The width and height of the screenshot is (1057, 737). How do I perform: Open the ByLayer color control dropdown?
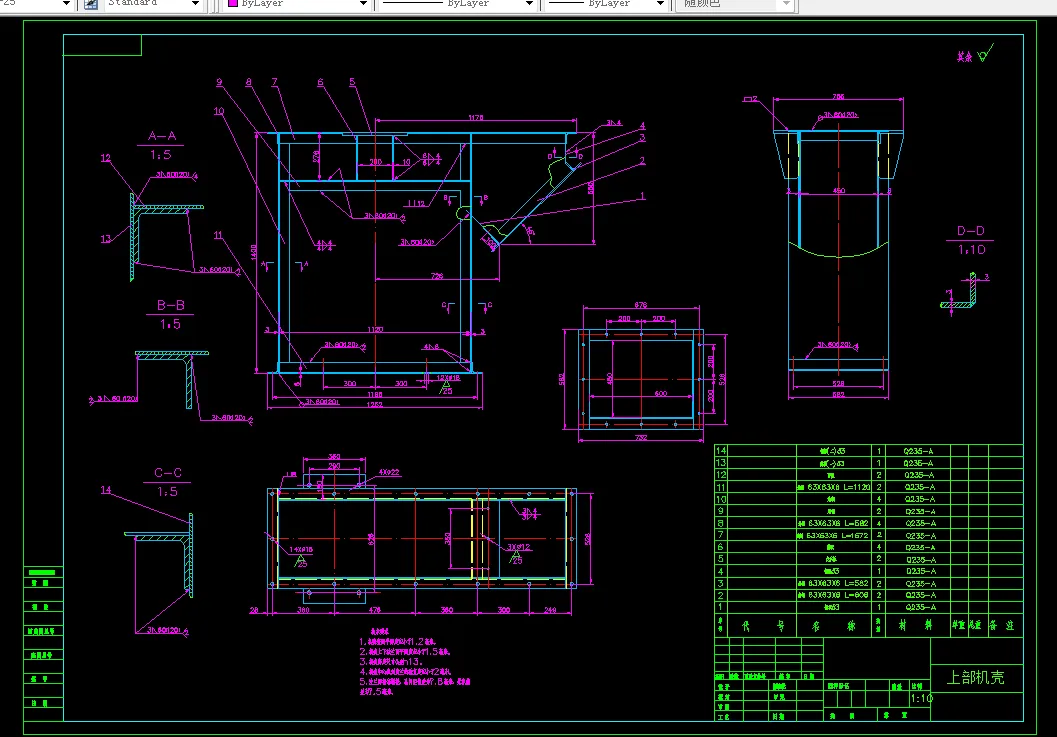(363, 4)
